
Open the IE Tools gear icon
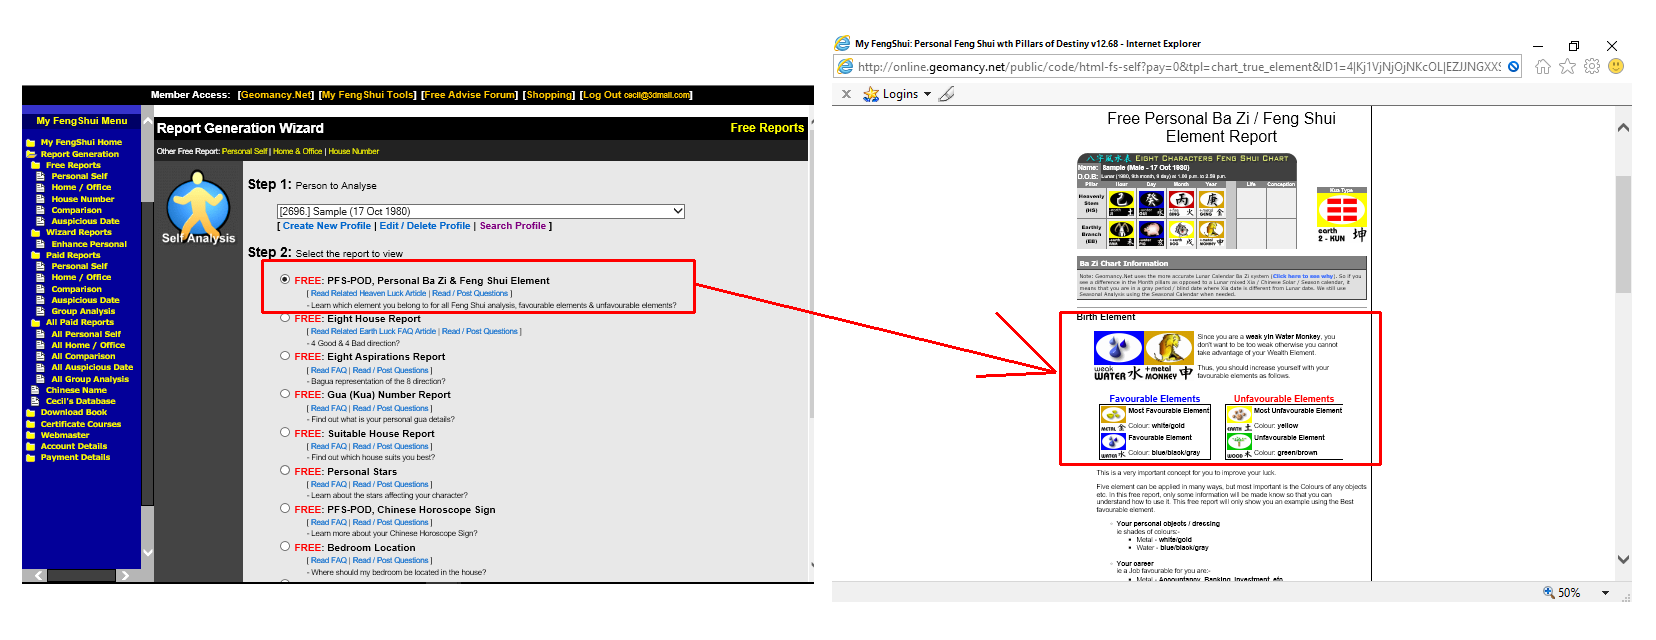point(1591,67)
